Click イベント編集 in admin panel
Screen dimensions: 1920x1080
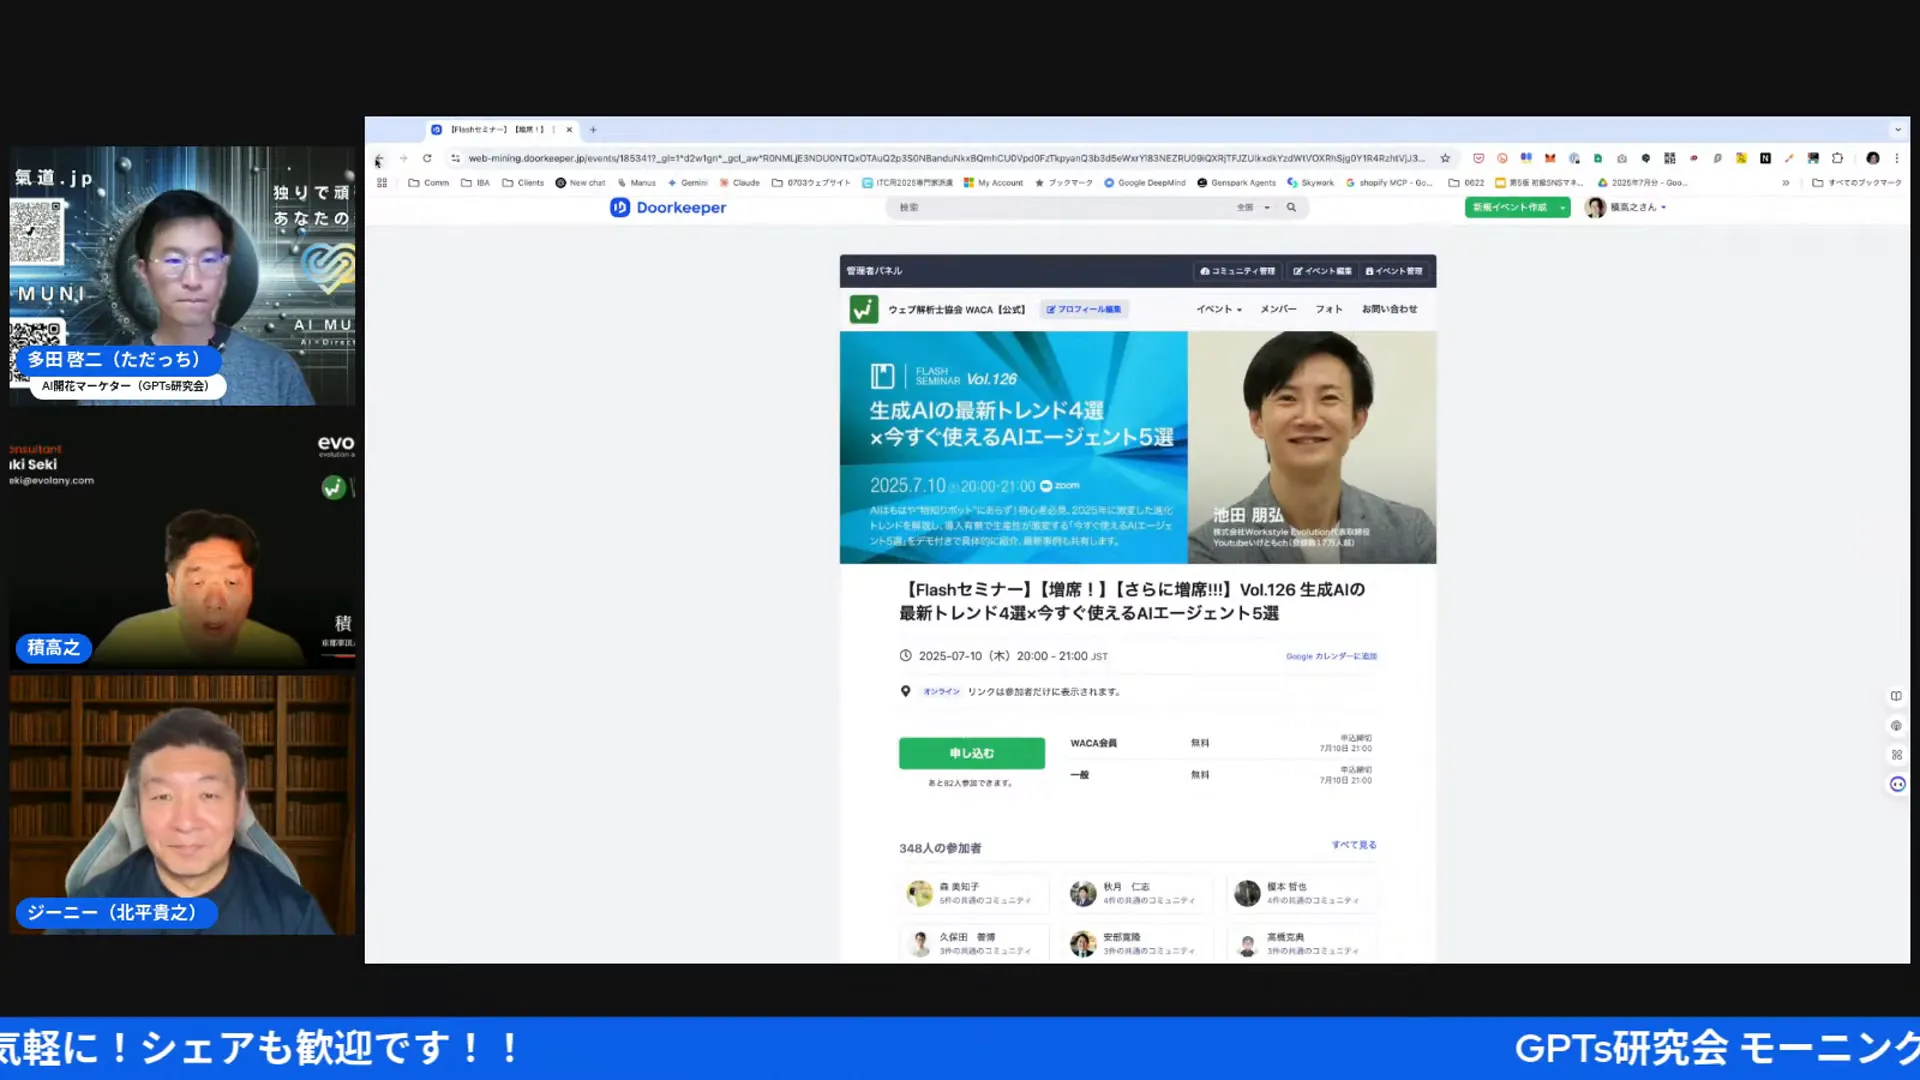point(1322,272)
